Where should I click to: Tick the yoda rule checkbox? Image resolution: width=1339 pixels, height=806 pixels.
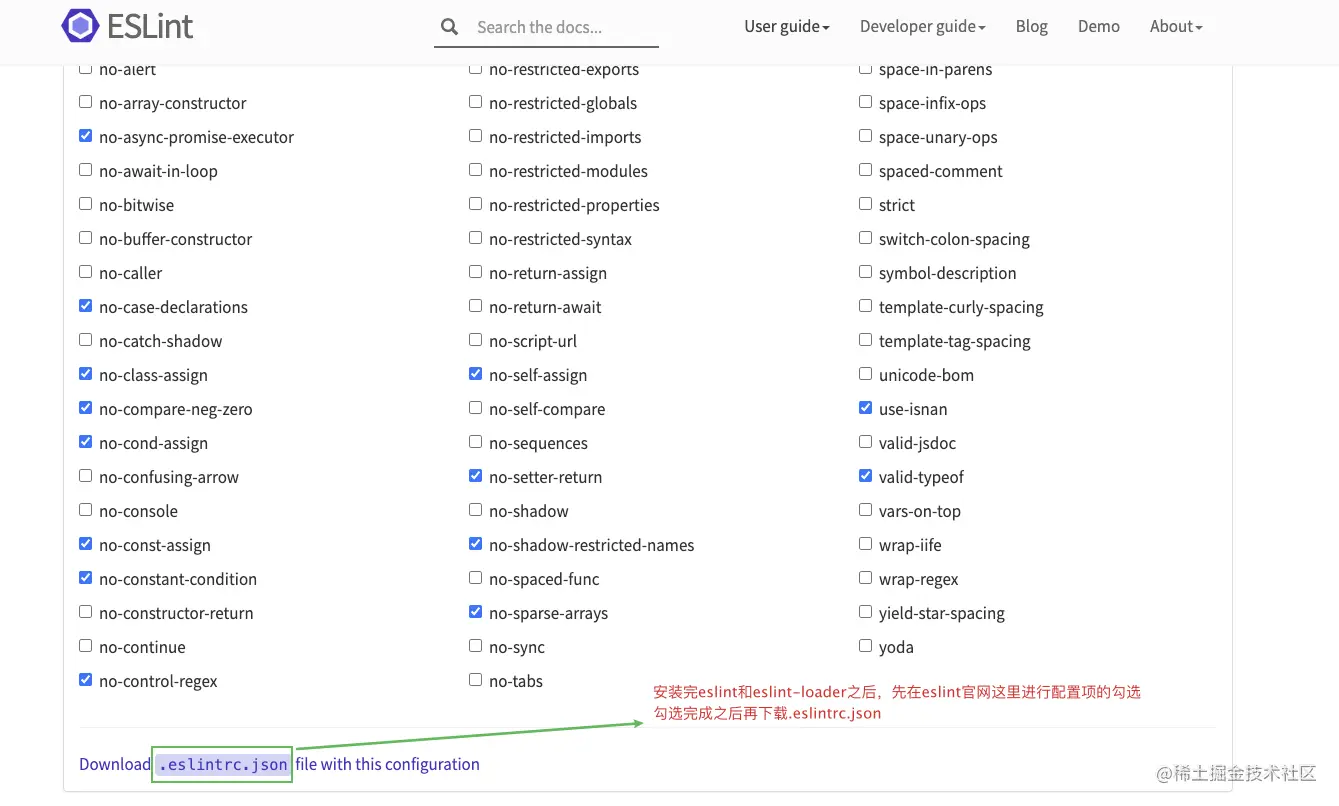865,646
